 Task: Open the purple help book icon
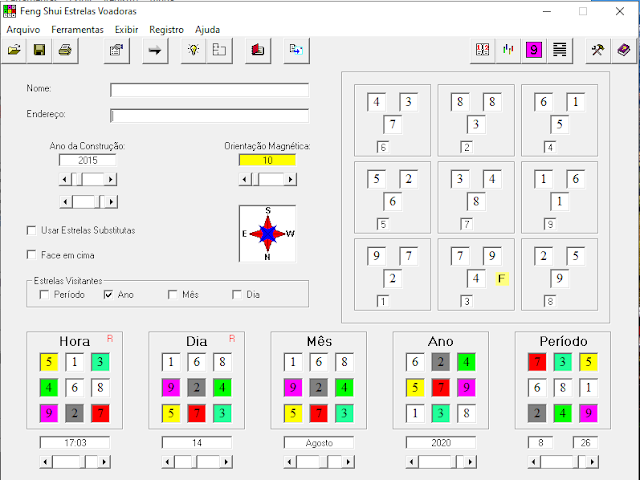pos(624,50)
